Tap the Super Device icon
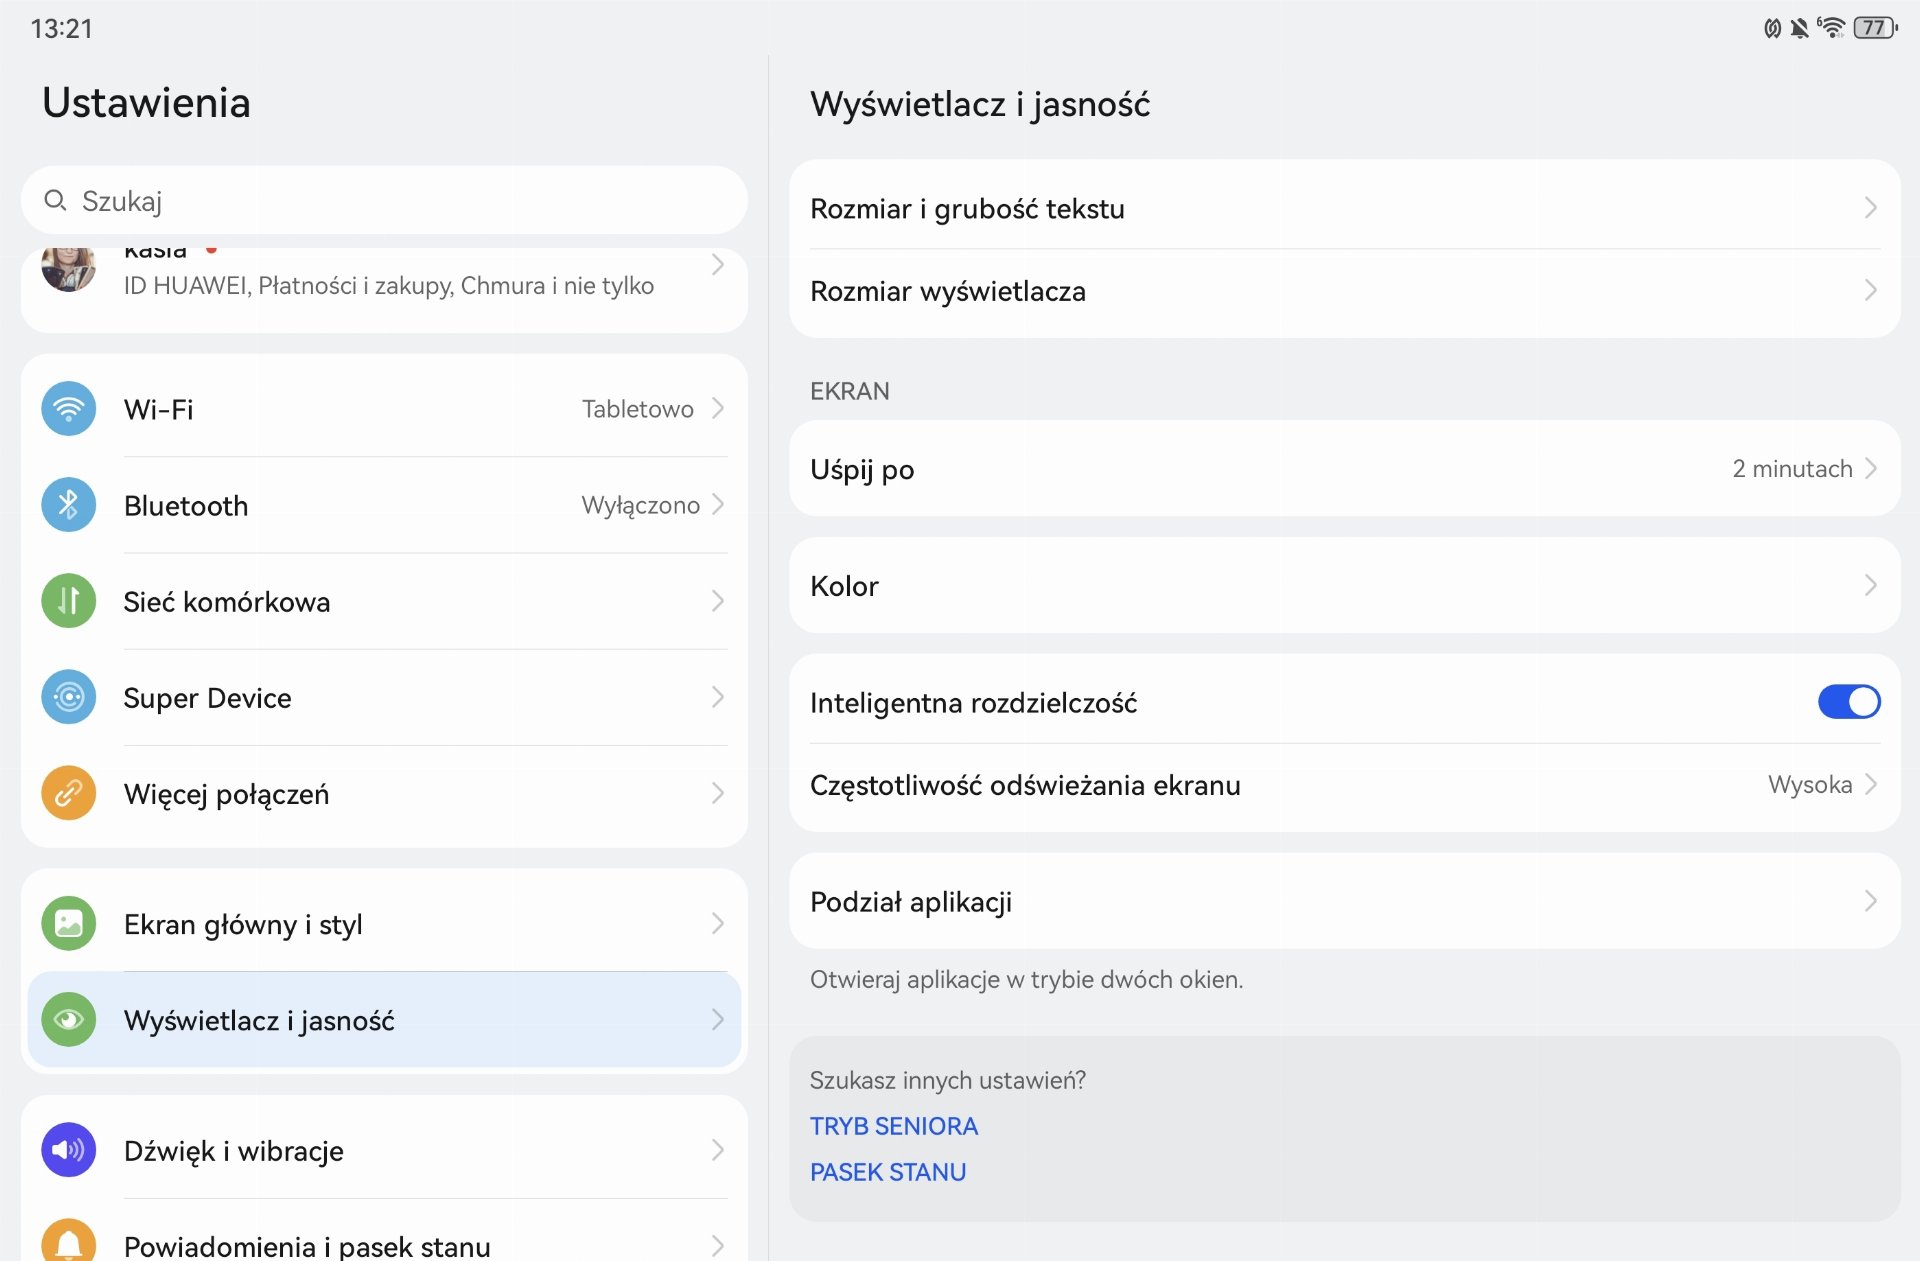This screenshot has height=1261, width=1920. click(x=68, y=697)
